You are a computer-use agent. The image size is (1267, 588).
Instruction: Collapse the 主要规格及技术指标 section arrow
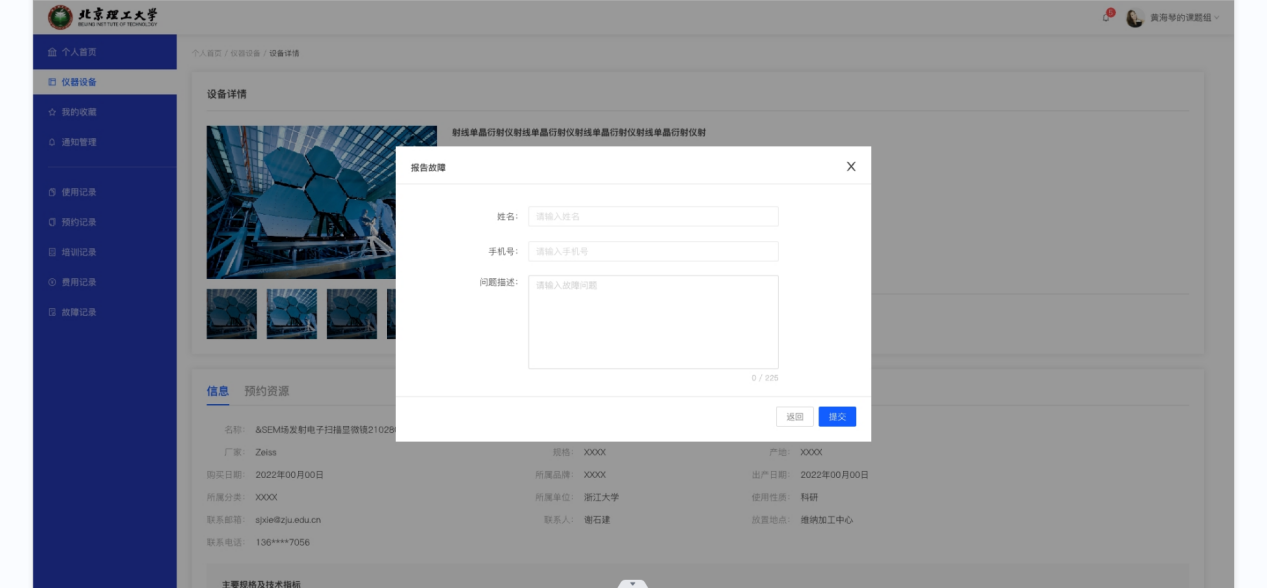631,583
